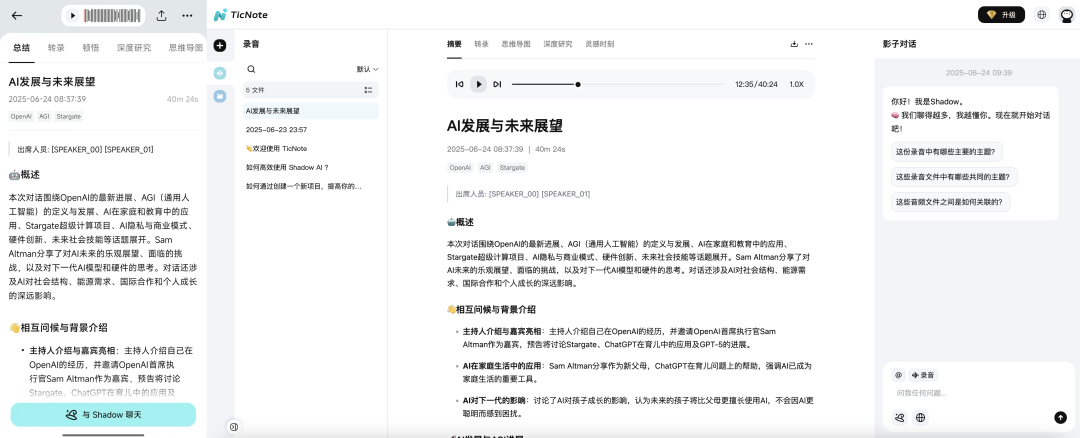
Task: Play the recording in the main player
Action: click(478, 84)
